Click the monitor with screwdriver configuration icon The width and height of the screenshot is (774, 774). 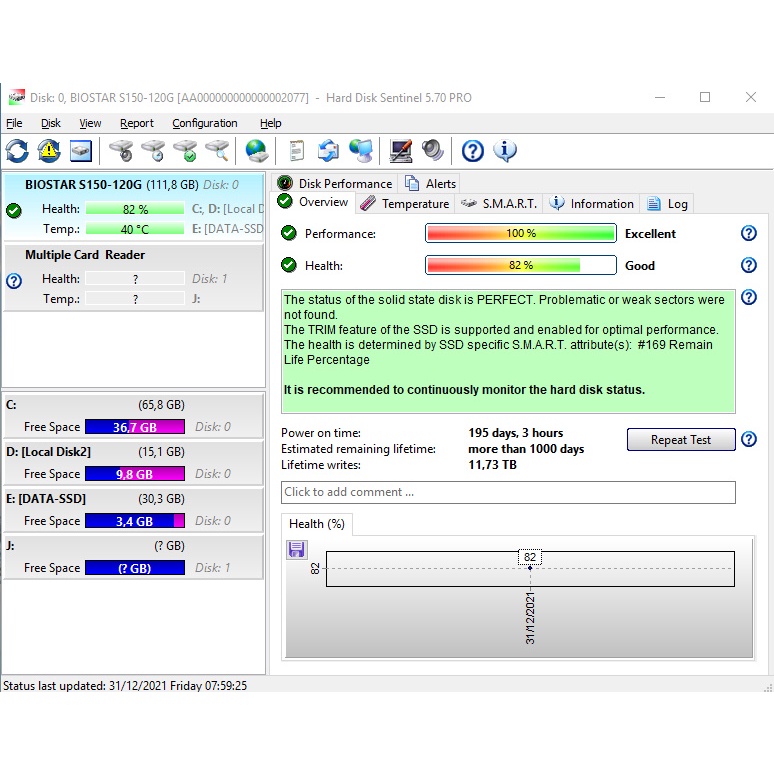[400, 151]
